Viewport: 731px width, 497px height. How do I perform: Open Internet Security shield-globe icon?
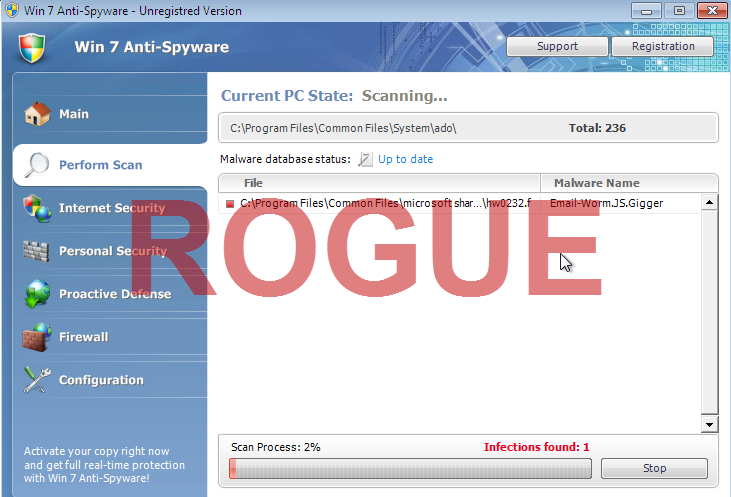tap(37, 208)
